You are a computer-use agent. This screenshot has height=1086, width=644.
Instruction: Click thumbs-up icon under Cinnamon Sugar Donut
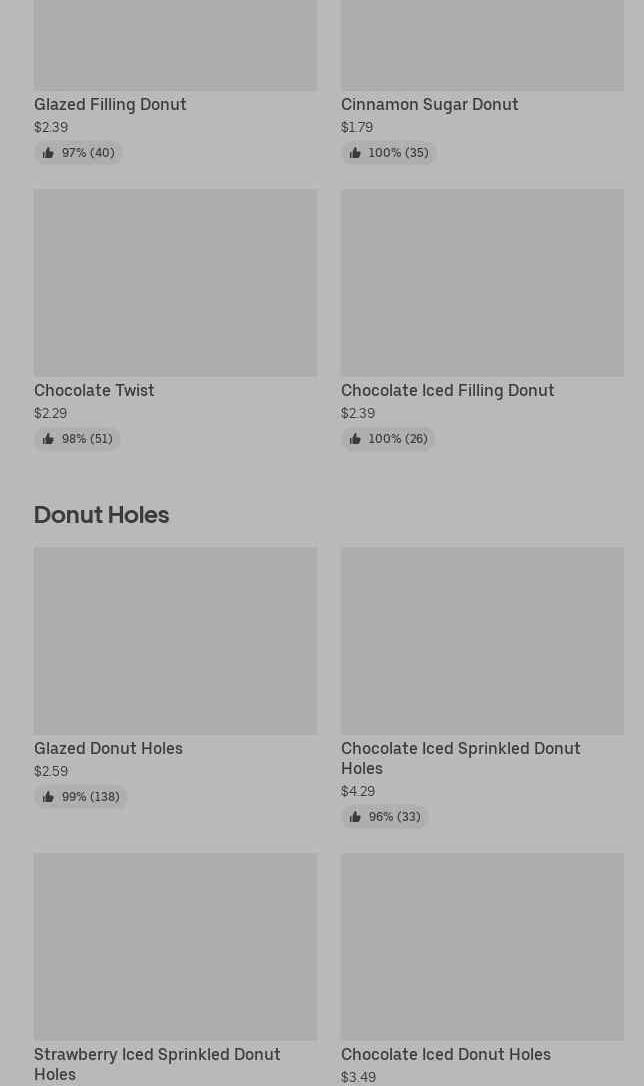[x=355, y=153]
